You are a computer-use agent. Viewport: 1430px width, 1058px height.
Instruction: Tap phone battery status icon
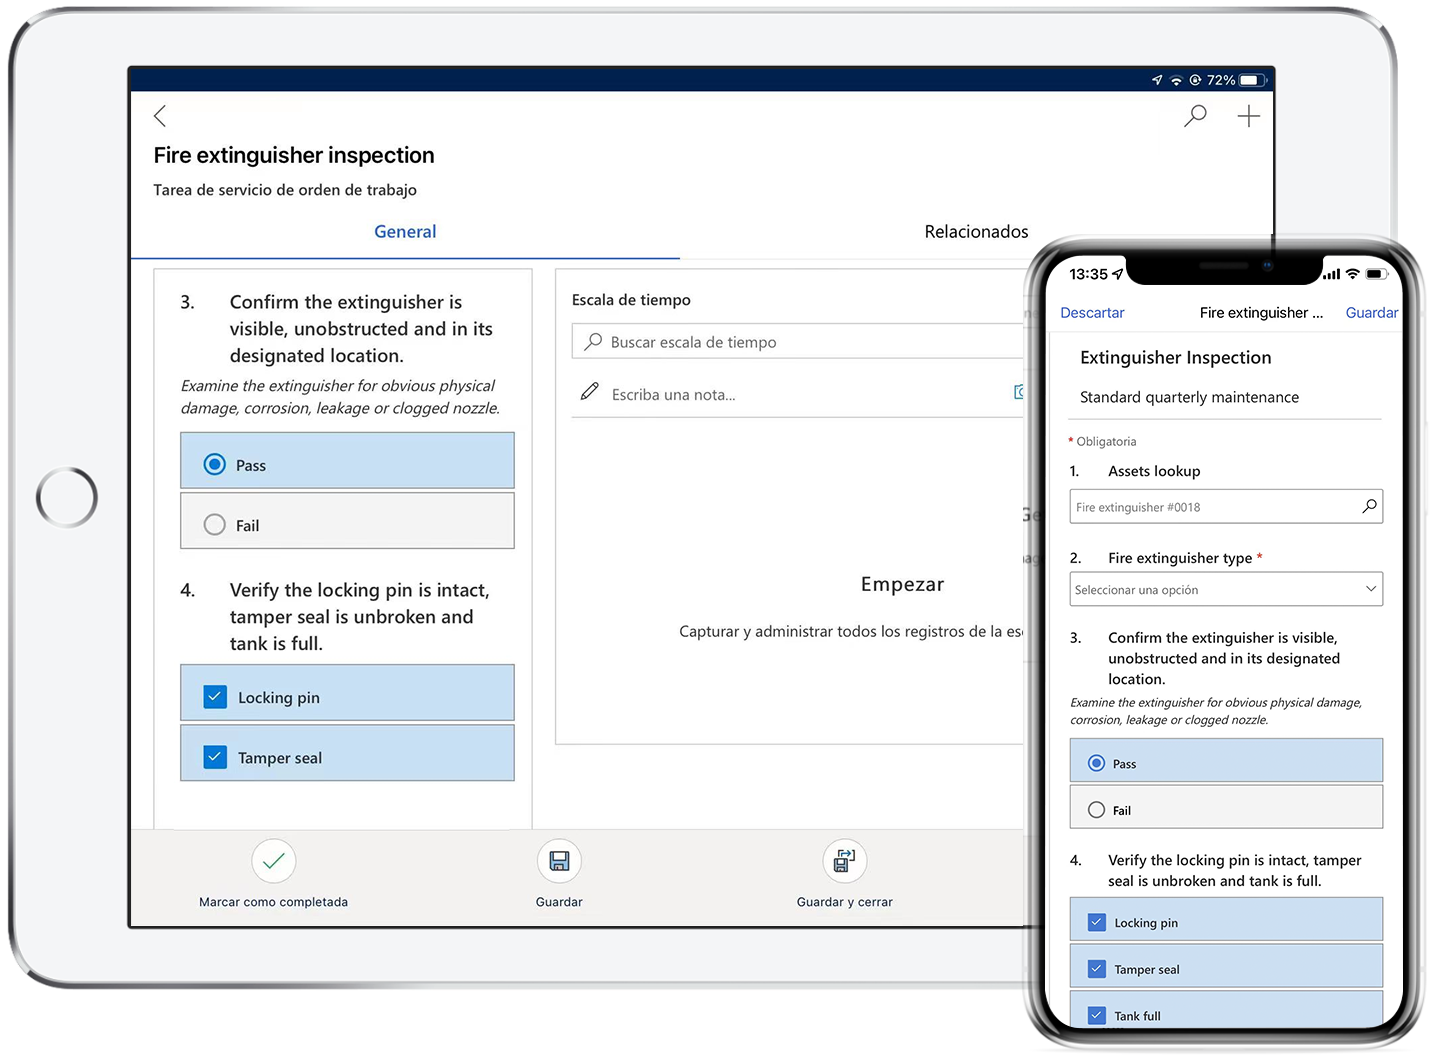tap(1376, 273)
